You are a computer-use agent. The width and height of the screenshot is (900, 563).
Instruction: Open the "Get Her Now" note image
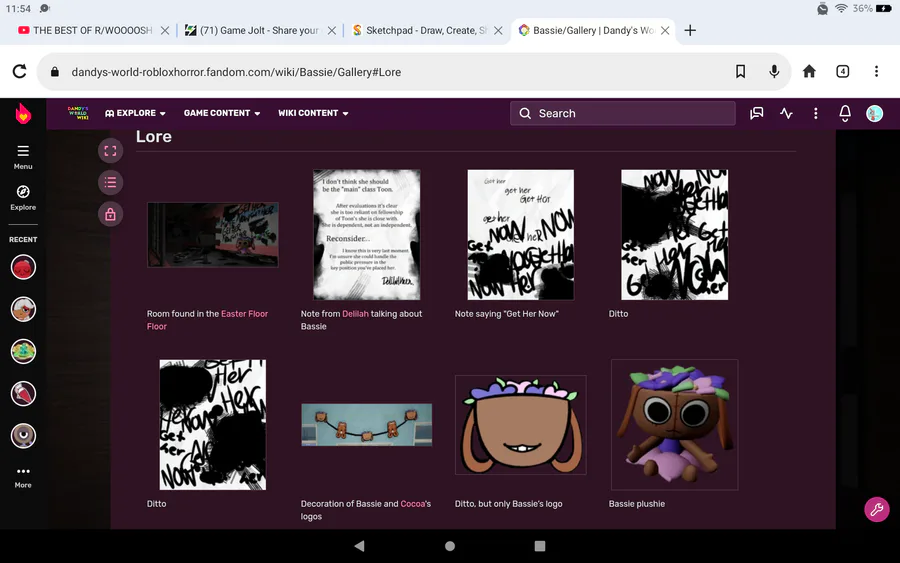pyautogui.click(x=521, y=235)
